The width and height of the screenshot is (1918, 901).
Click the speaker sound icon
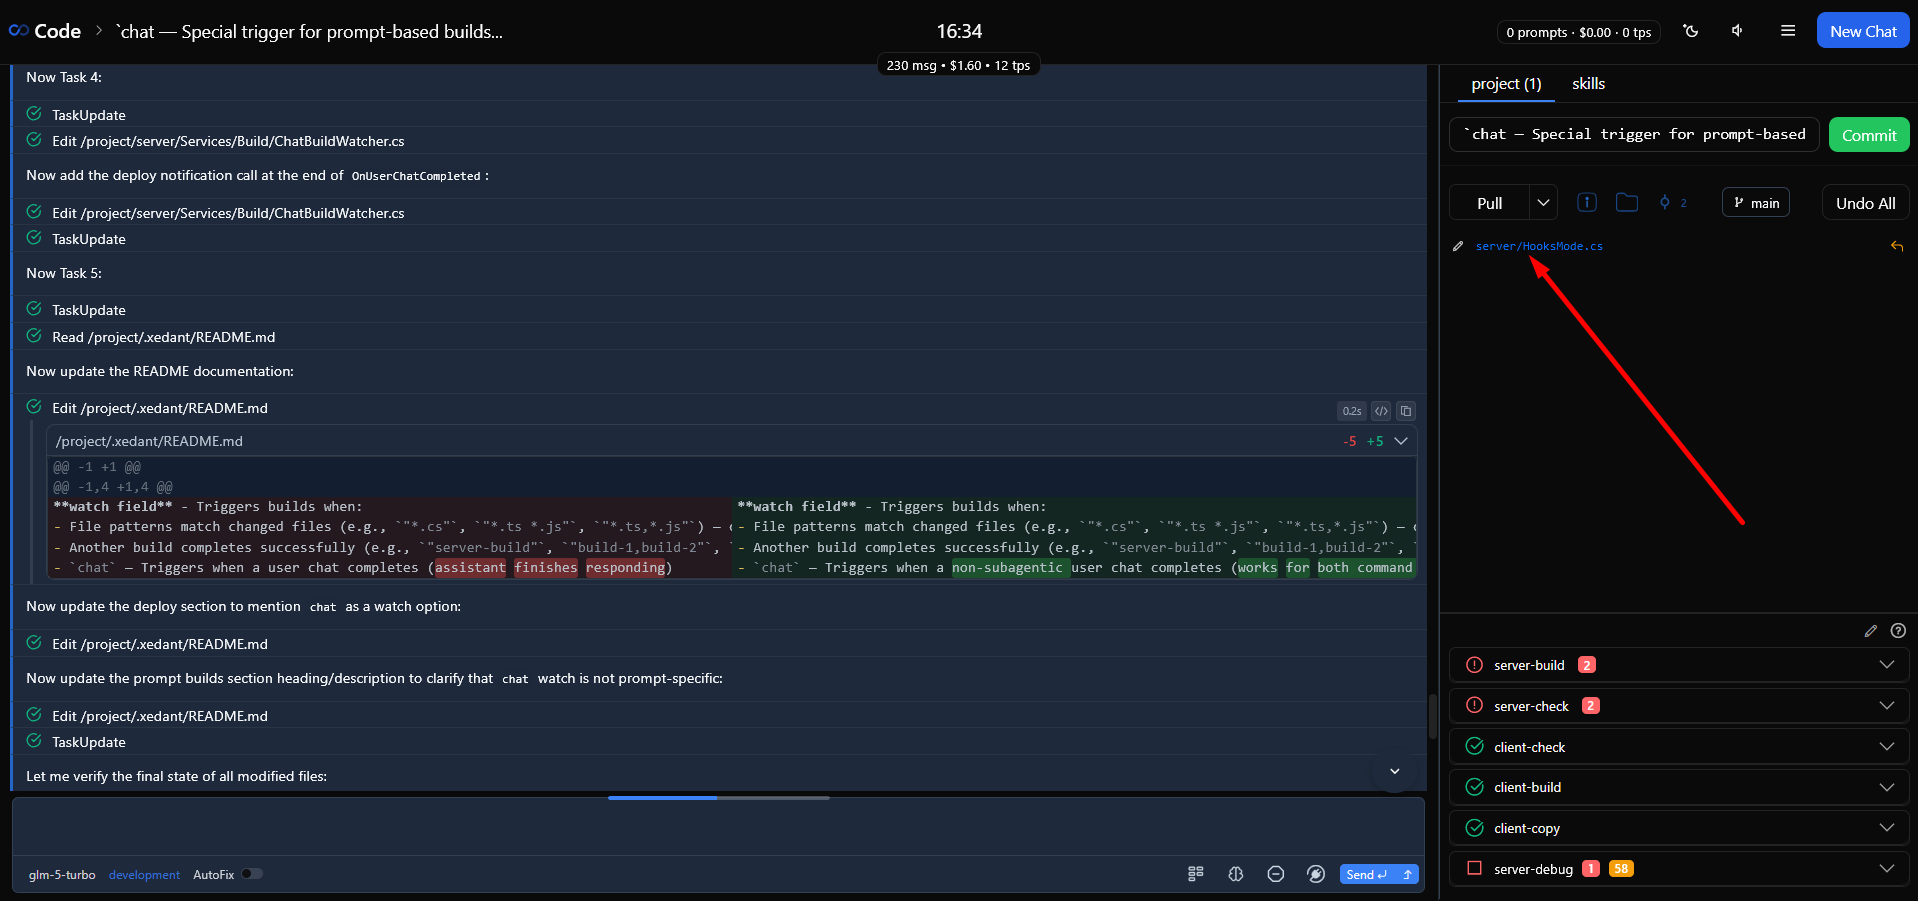1738,31
